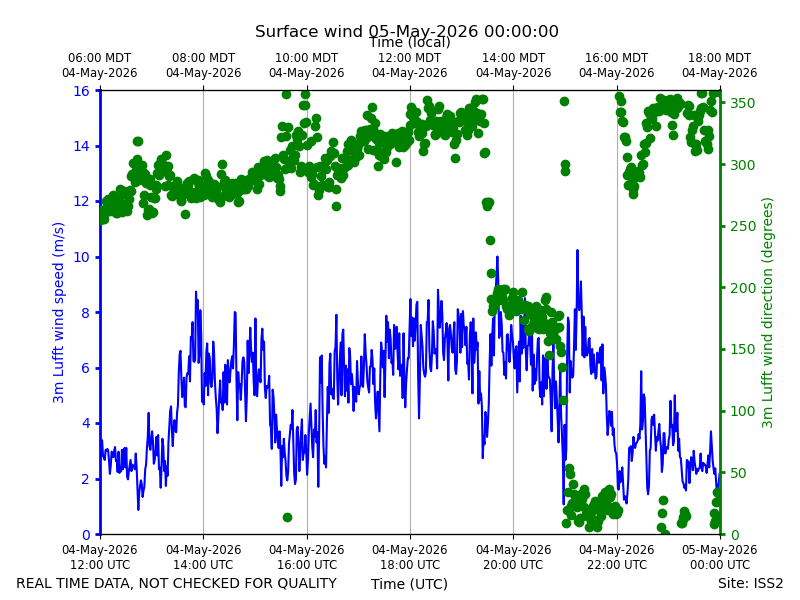This screenshot has height=600, width=800.
Task: Select the 10:00 MDT top axis label
Action: coord(307,65)
